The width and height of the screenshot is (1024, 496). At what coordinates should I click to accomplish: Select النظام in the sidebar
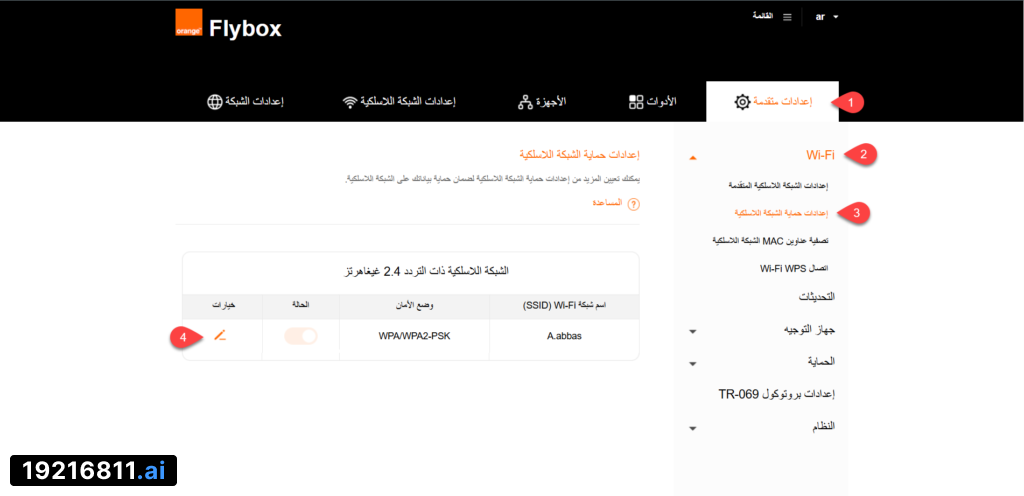coord(824,426)
